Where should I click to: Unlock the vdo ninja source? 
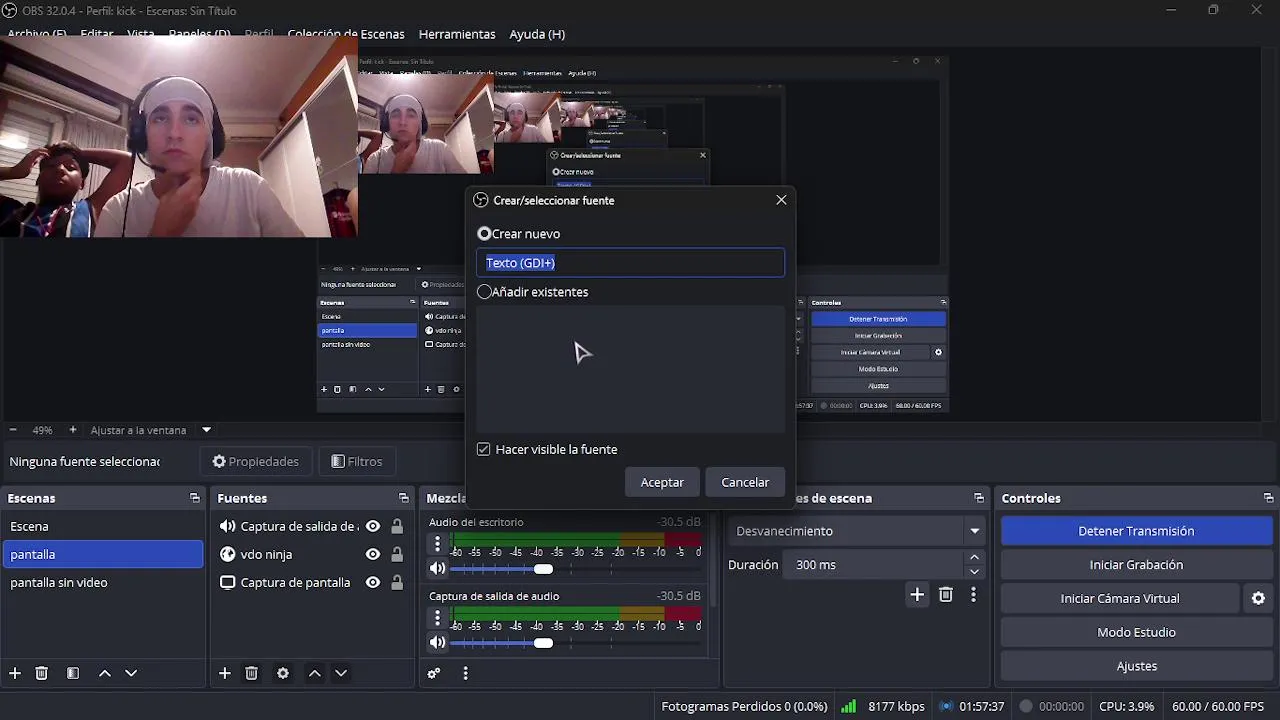(397, 554)
